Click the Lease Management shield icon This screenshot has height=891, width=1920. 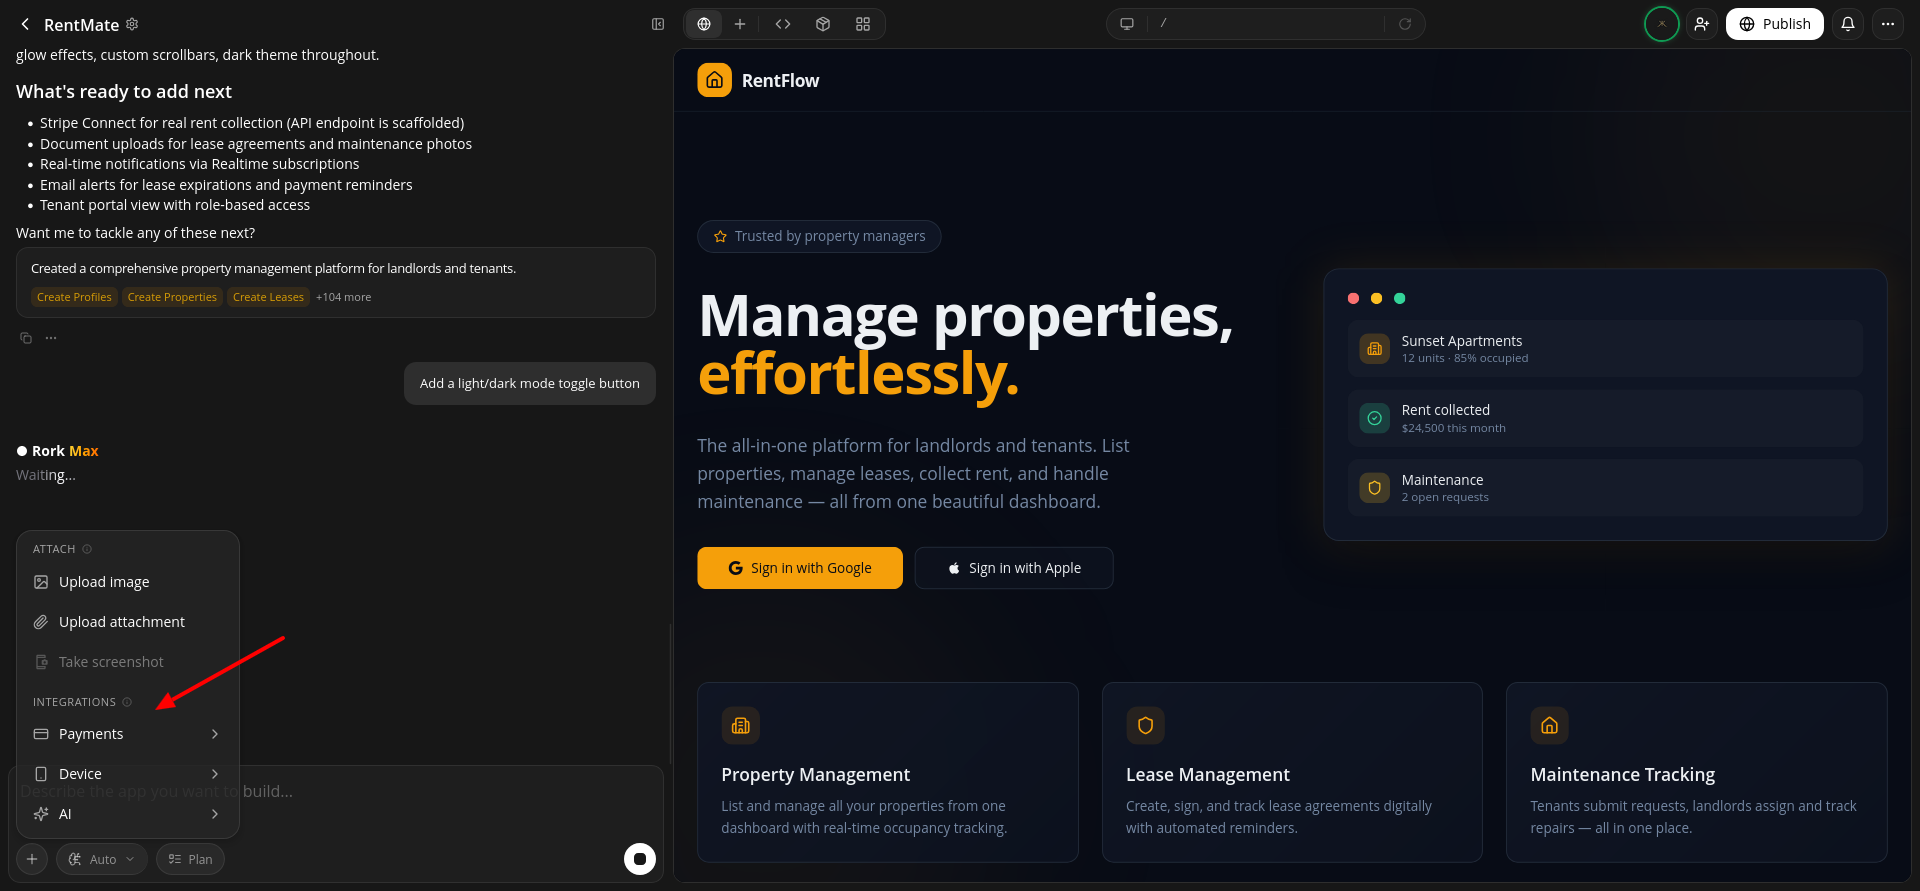click(1145, 726)
